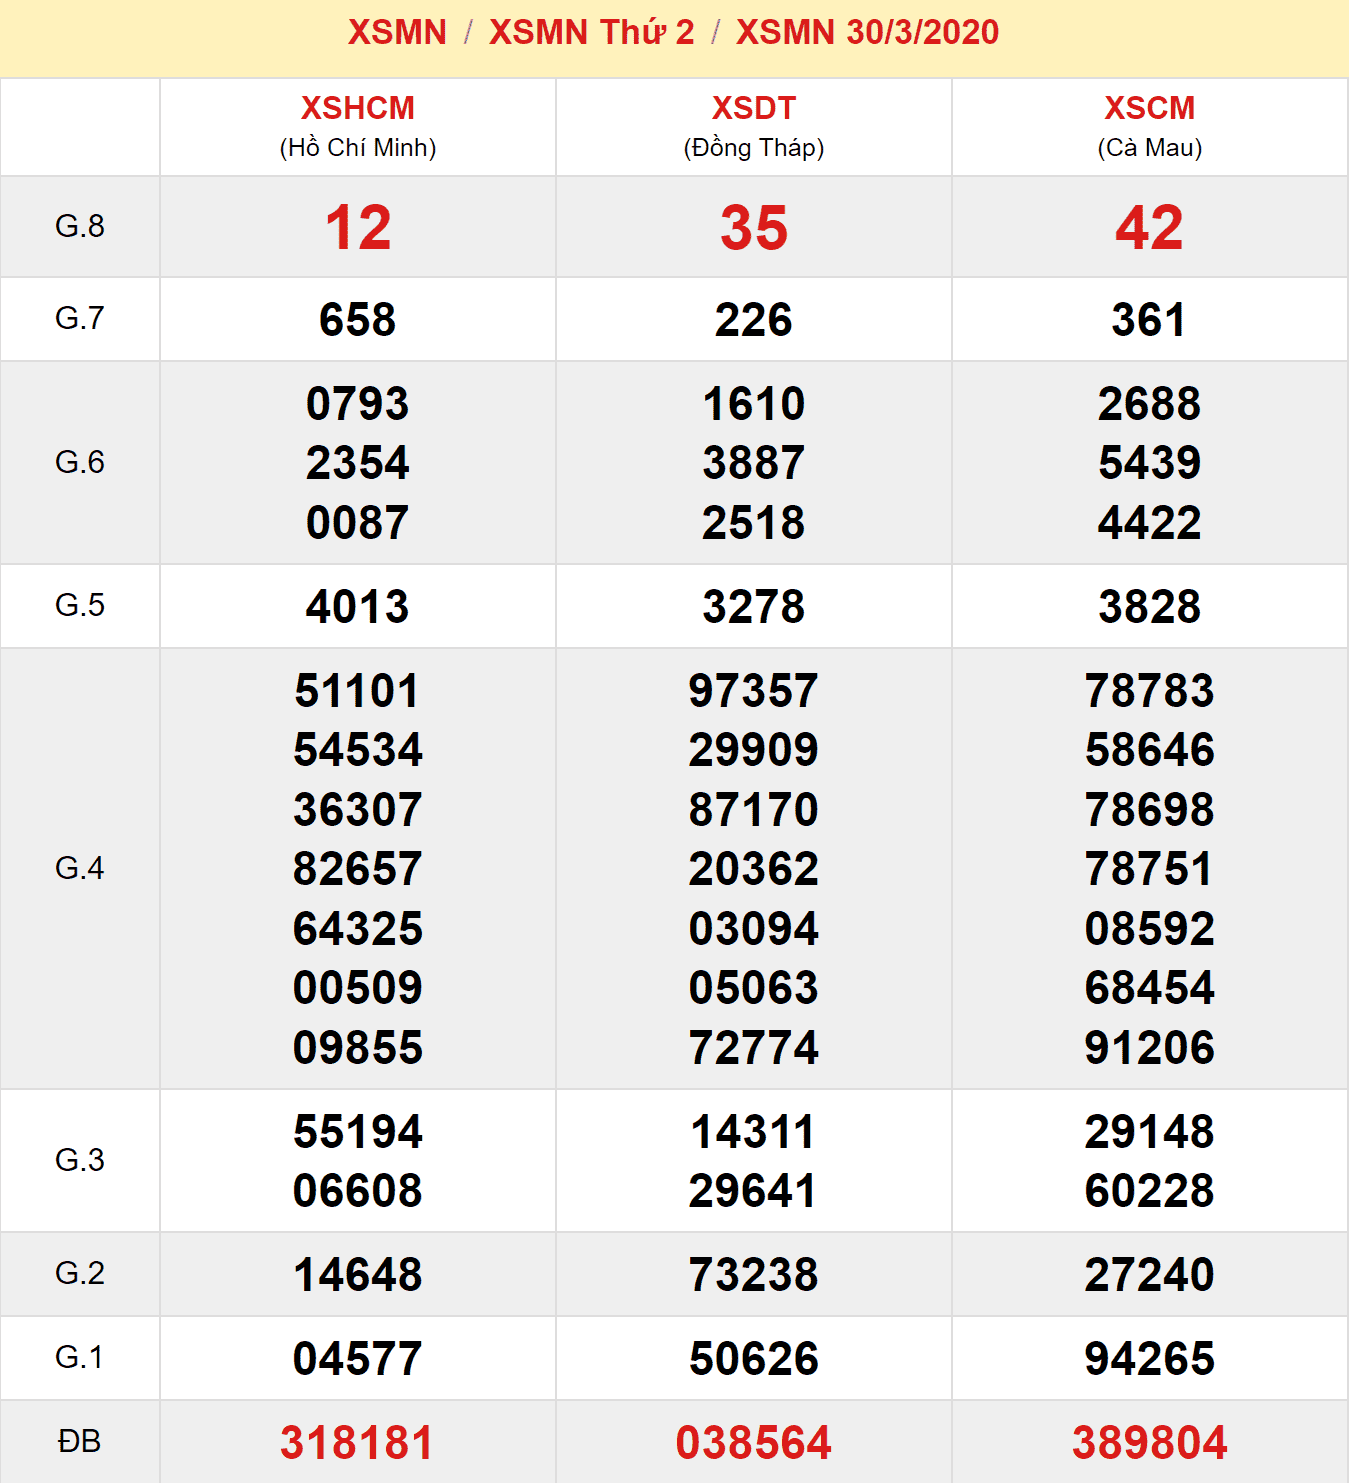Click G.7 number 361

click(x=1150, y=320)
